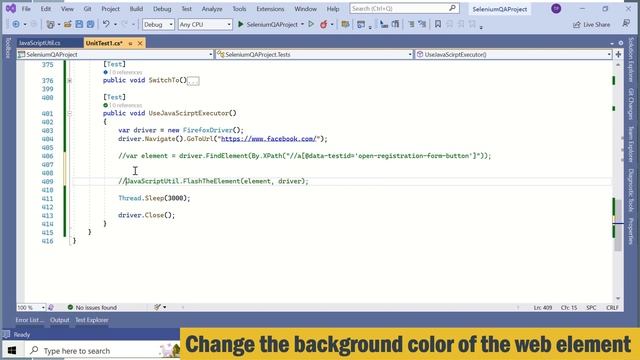
Task: Open the Edit menu
Action: [46, 9]
